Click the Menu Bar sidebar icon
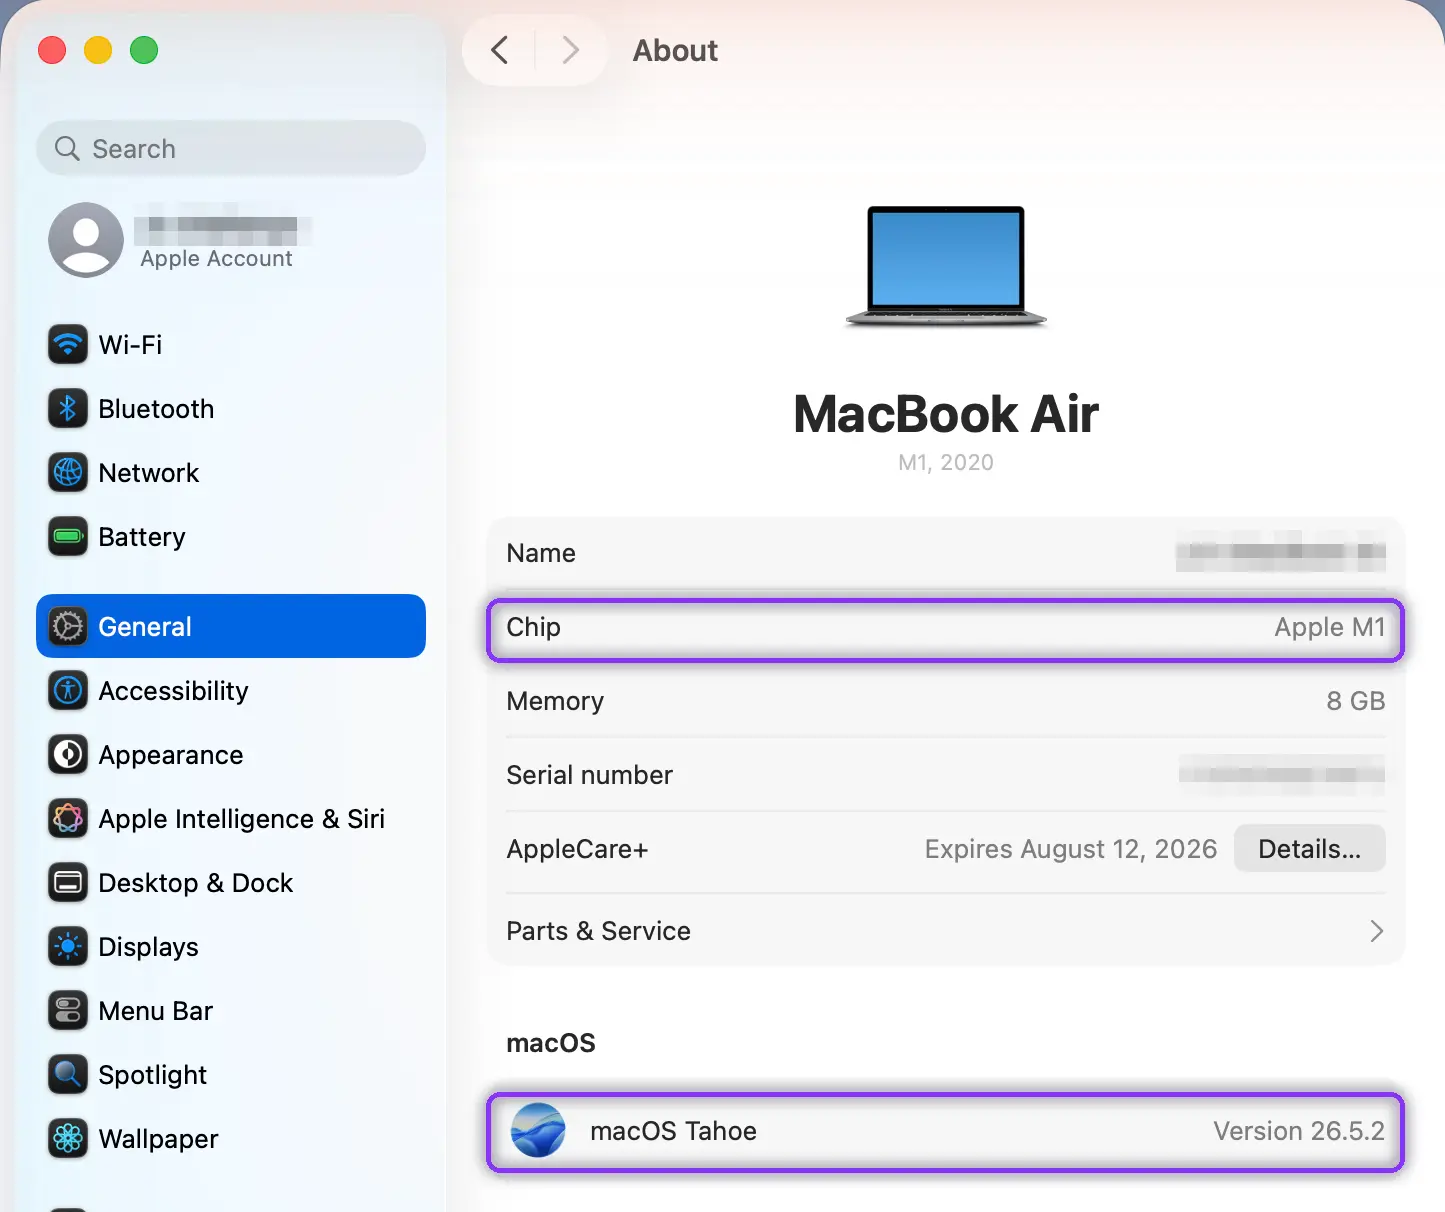1445x1212 pixels. [68, 1011]
